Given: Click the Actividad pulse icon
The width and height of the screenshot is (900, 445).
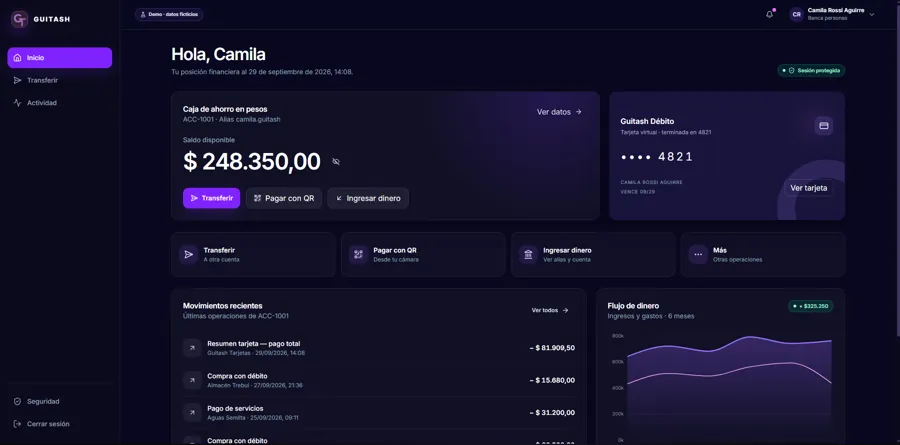Looking at the screenshot, I should 17,103.
